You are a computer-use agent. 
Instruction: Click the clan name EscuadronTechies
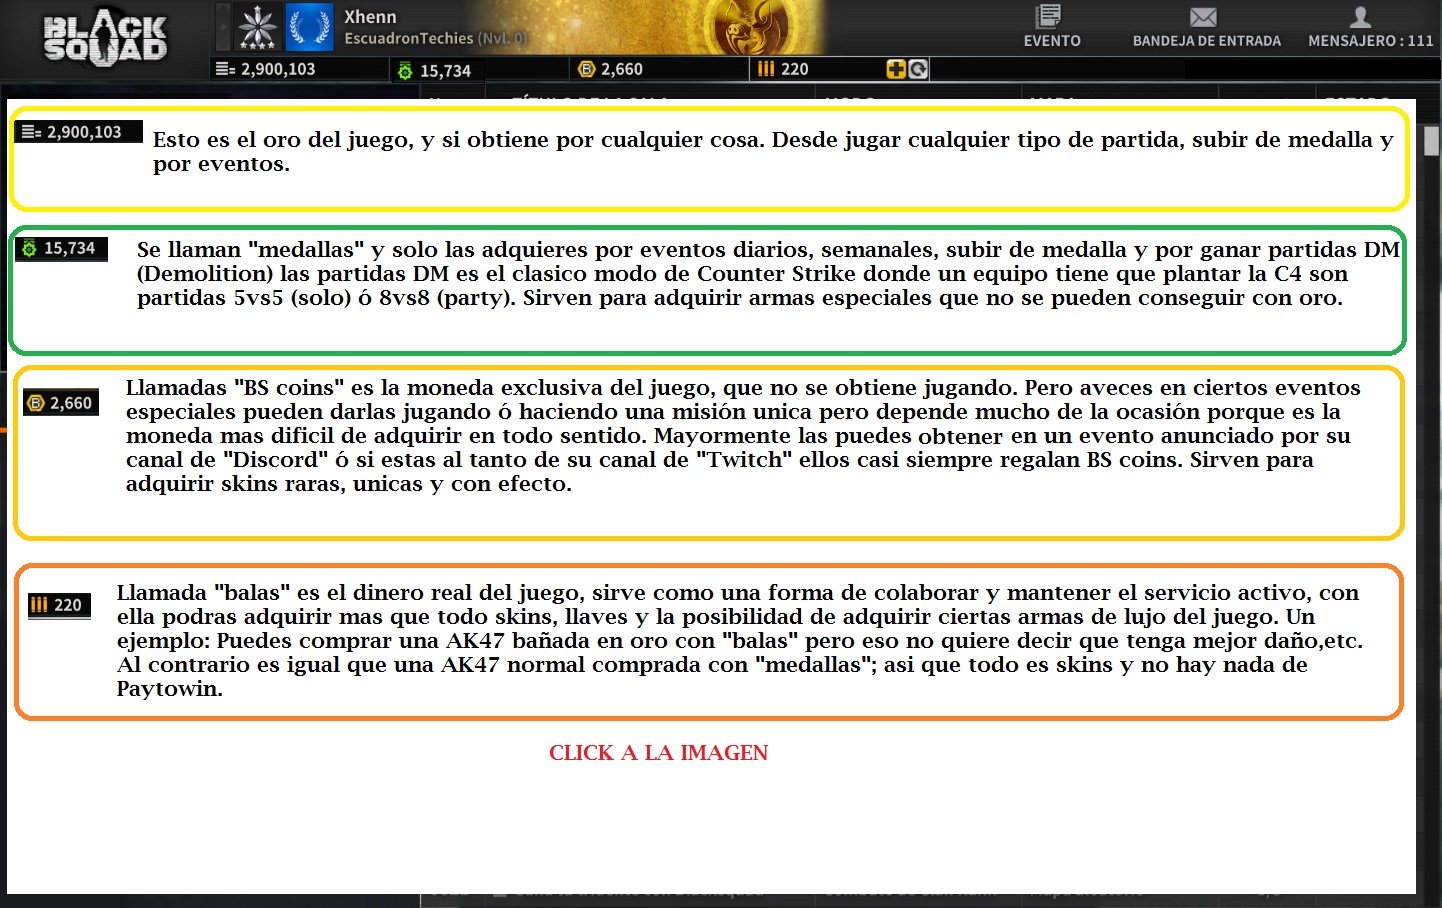click(x=409, y=38)
